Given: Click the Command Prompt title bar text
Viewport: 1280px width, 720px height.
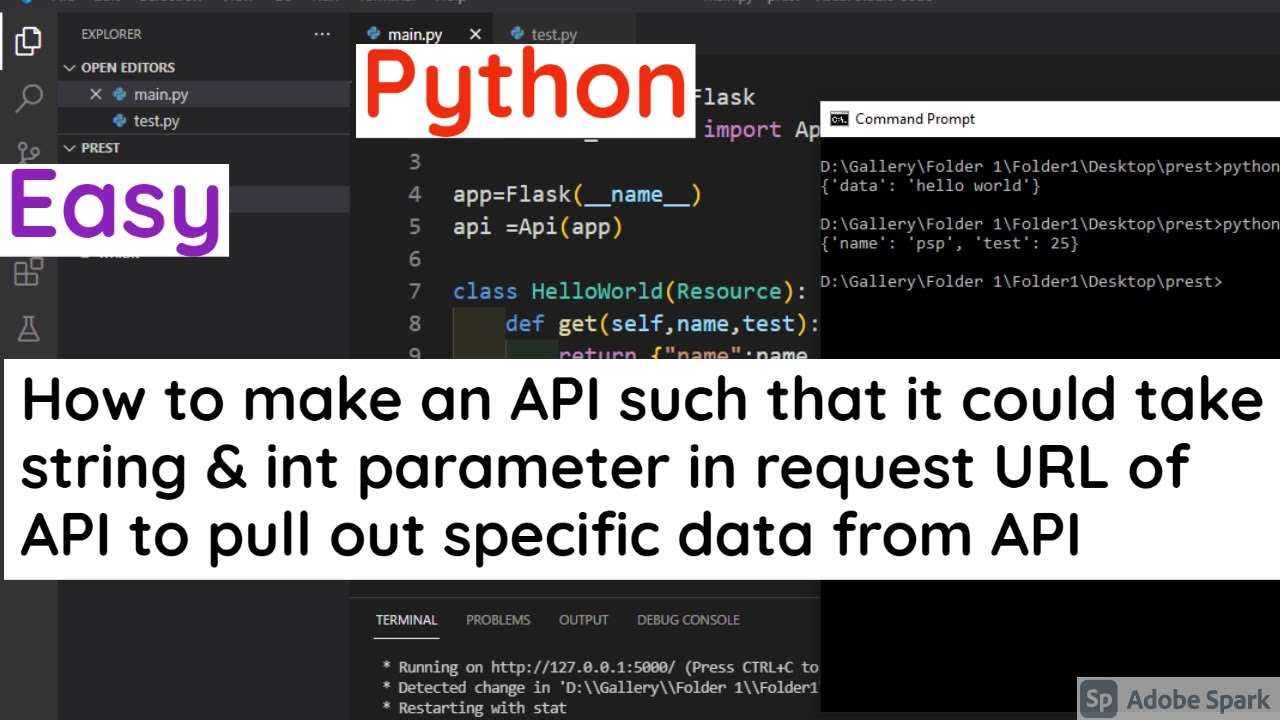Looking at the screenshot, I should [915, 119].
